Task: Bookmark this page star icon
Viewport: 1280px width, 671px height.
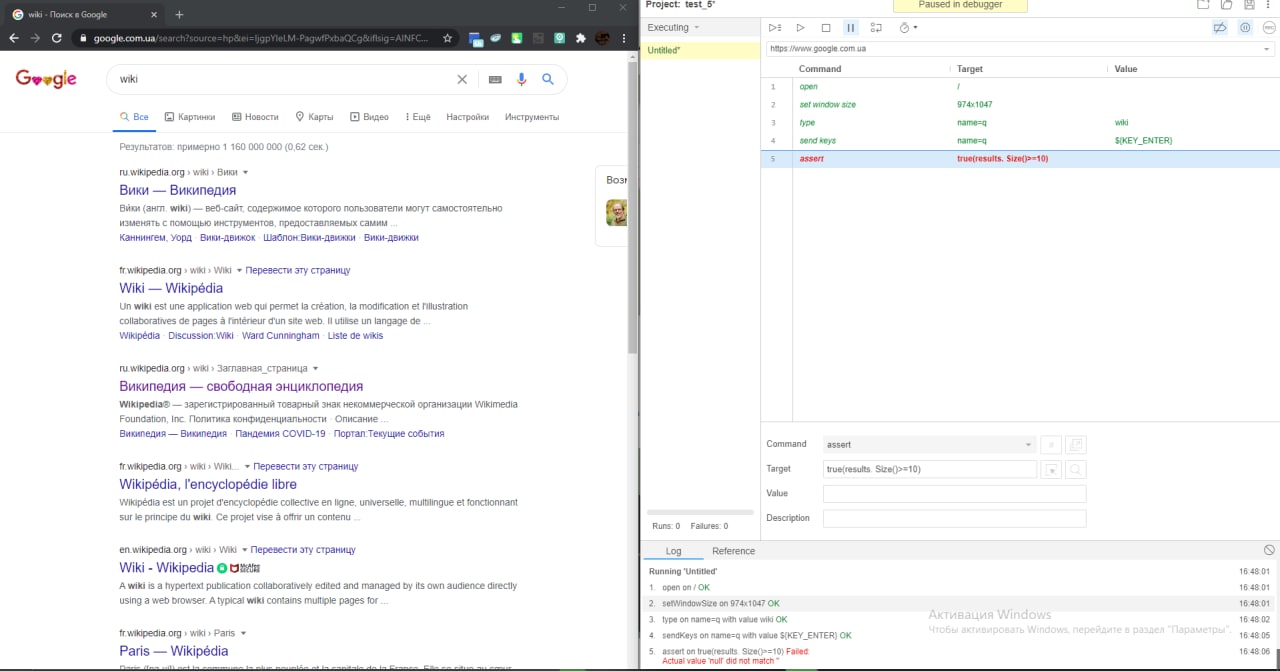Action: coord(448,38)
